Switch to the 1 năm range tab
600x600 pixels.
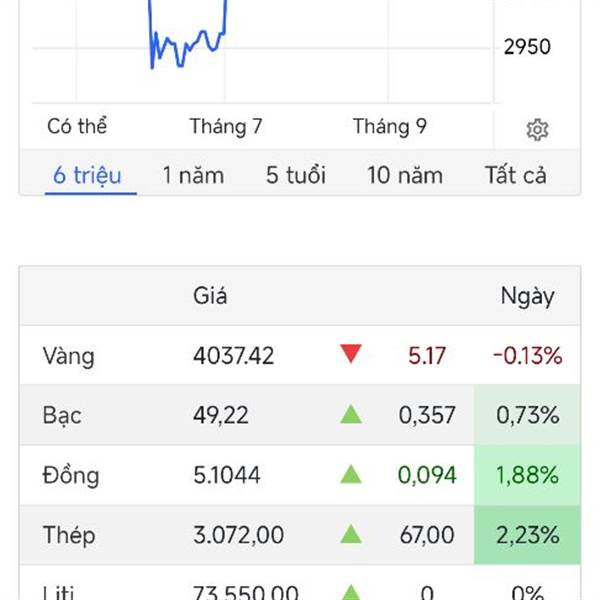(193, 176)
